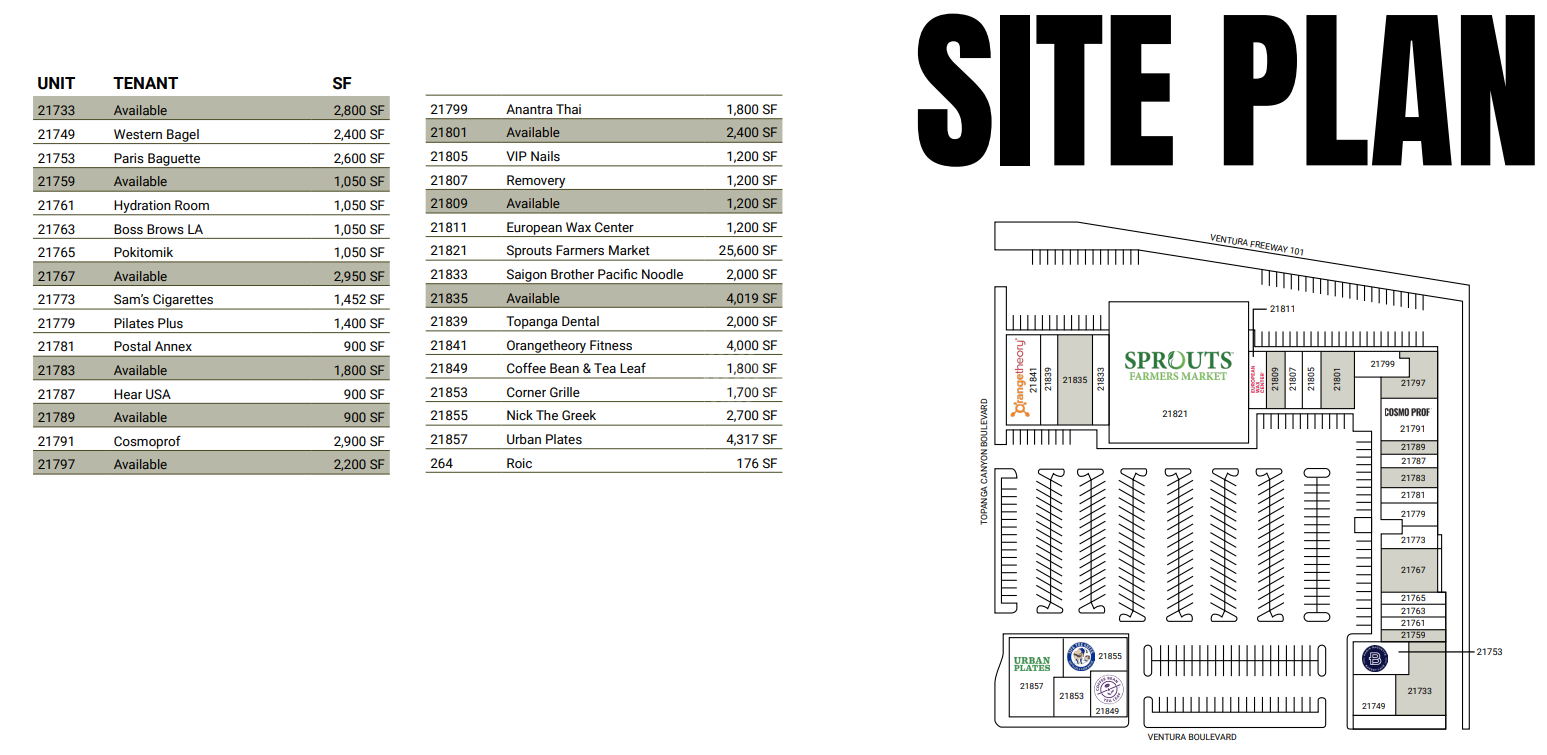Click unit 21835 on the site map
Screen dimensions: 1547x755
pos(1075,380)
